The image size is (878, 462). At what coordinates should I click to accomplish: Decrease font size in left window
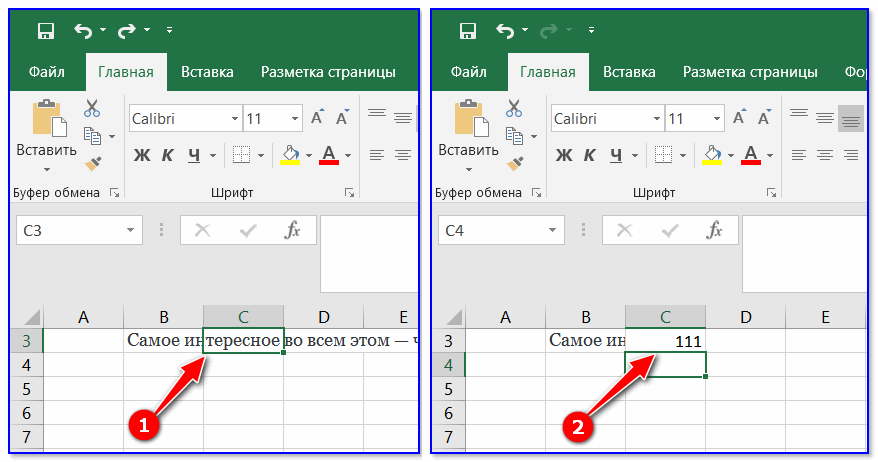click(342, 118)
